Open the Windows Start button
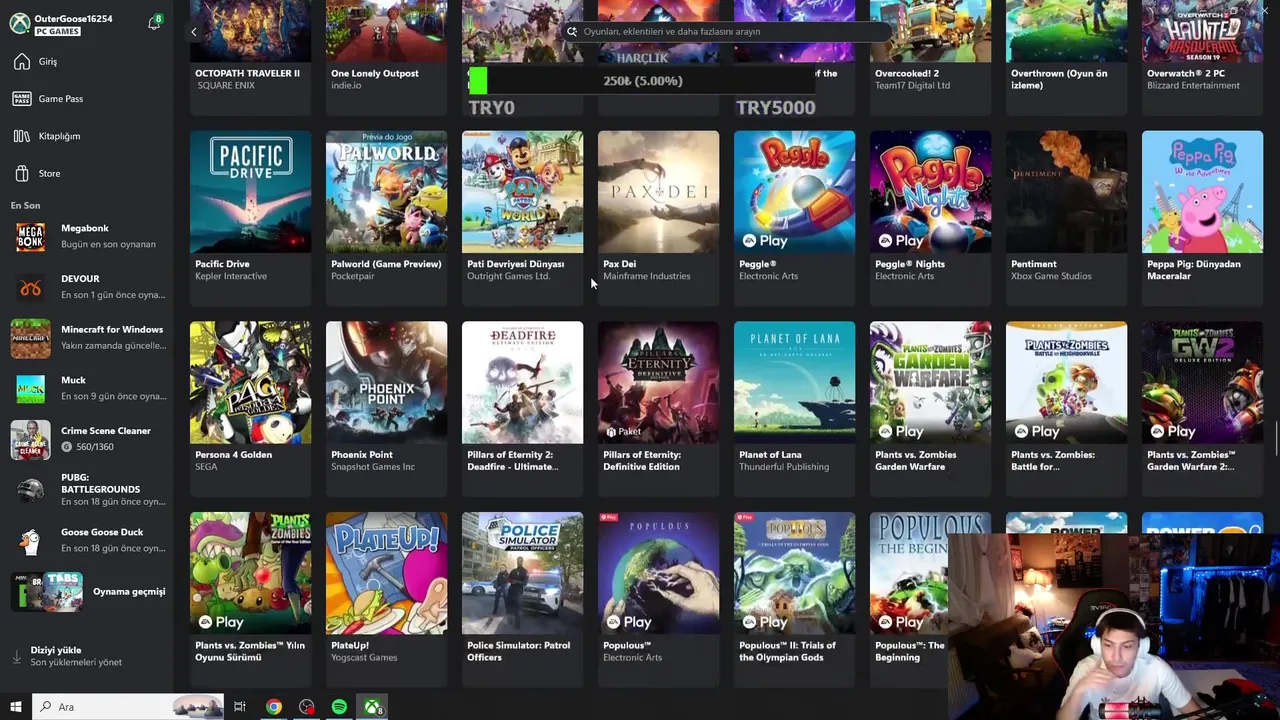The width and height of the screenshot is (1280, 720). pyautogui.click(x=15, y=707)
